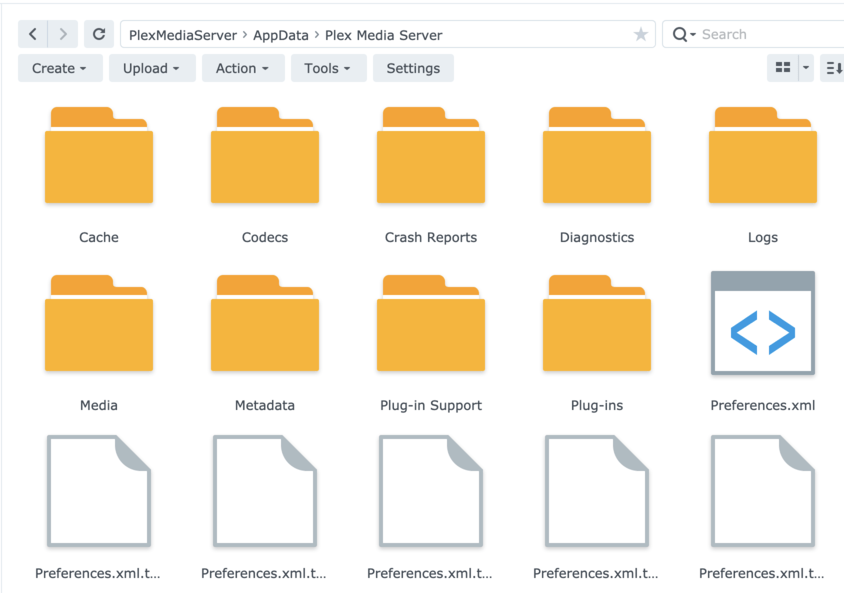This screenshot has height=593, width=844.
Task: Click the Cache folder name
Action: pos(99,237)
